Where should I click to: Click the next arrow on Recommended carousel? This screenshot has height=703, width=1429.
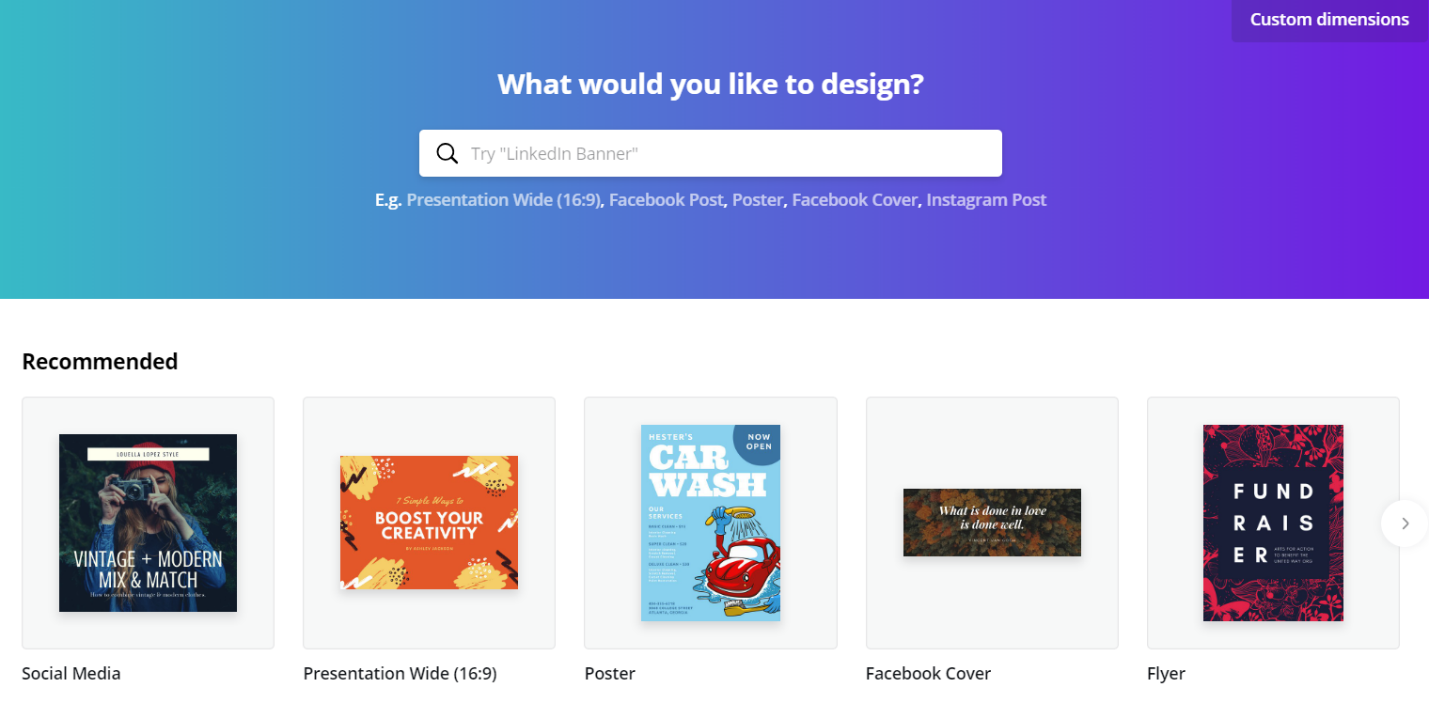coord(1404,523)
